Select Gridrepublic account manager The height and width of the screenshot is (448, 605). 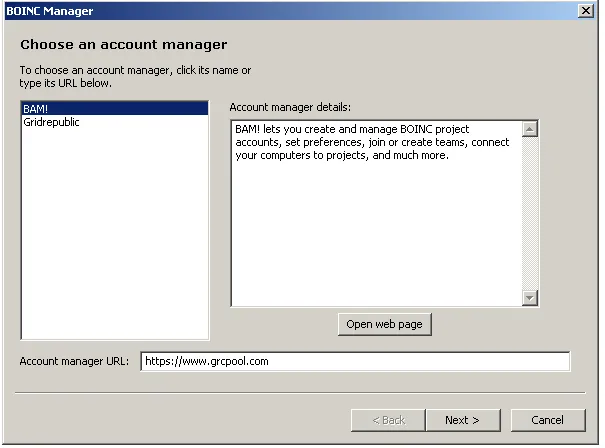pyautogui.click(x=115, y=122)
